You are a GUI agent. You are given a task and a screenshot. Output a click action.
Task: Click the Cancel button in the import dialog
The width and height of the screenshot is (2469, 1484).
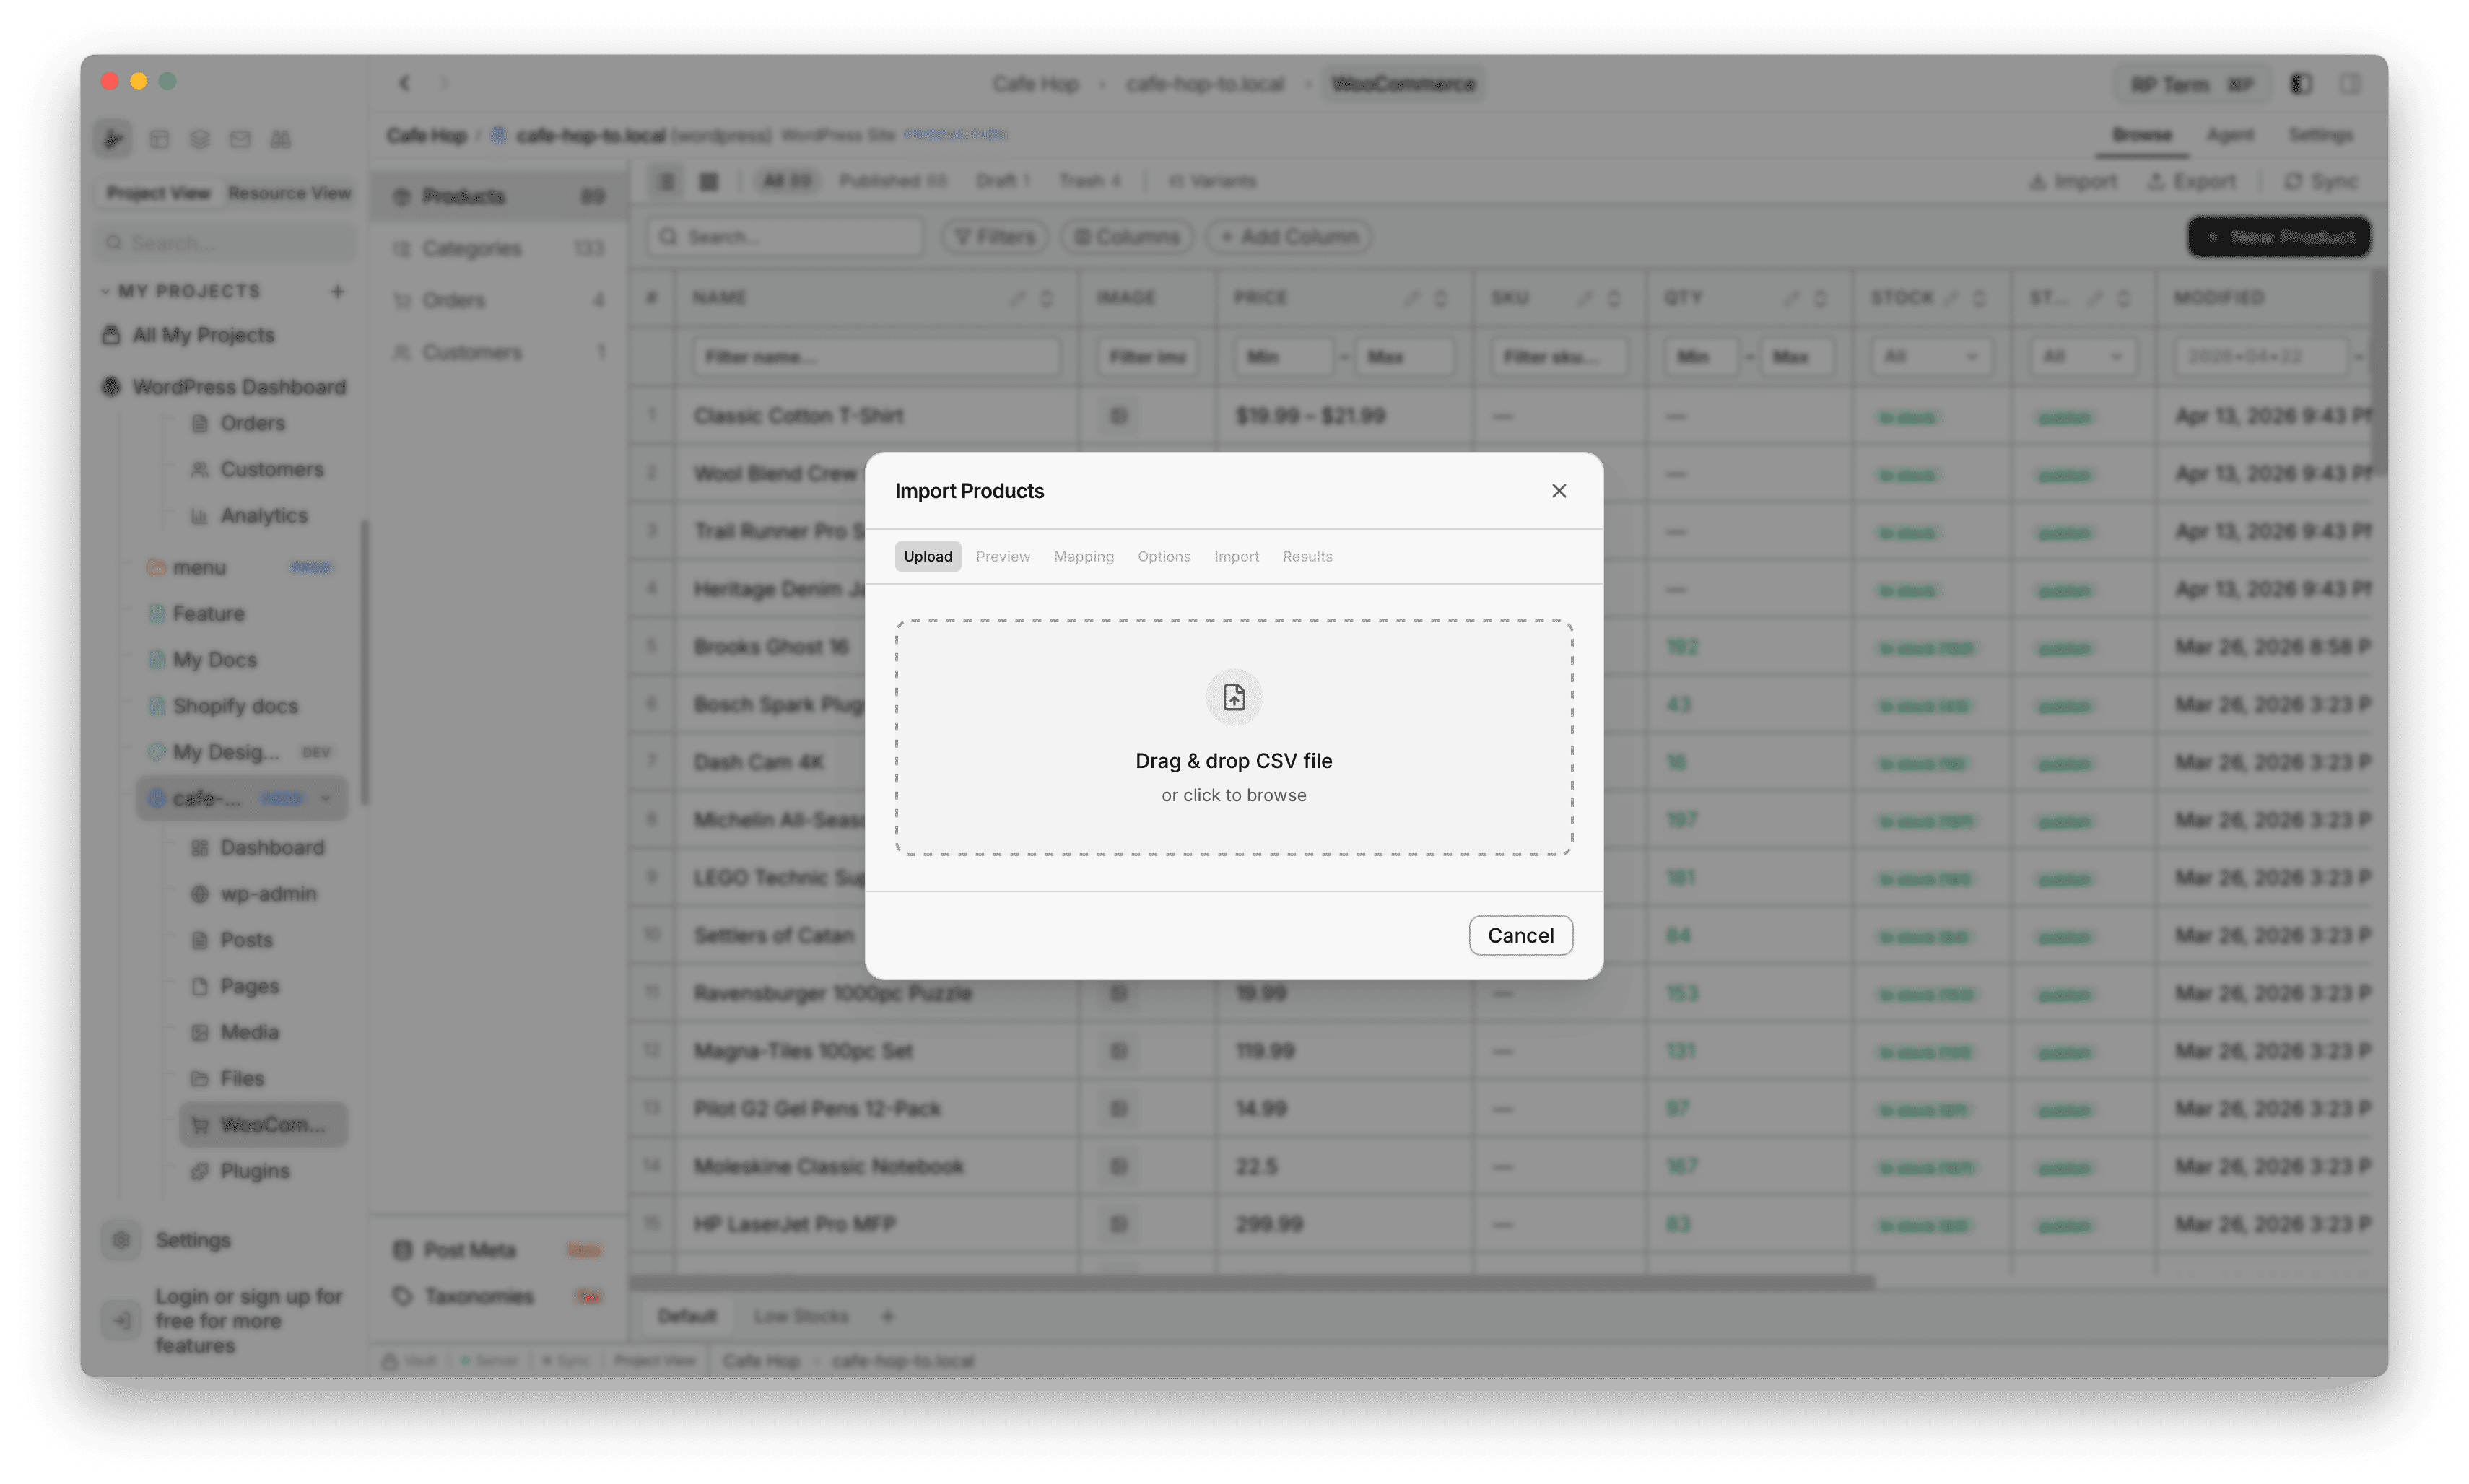point(1520,935)
